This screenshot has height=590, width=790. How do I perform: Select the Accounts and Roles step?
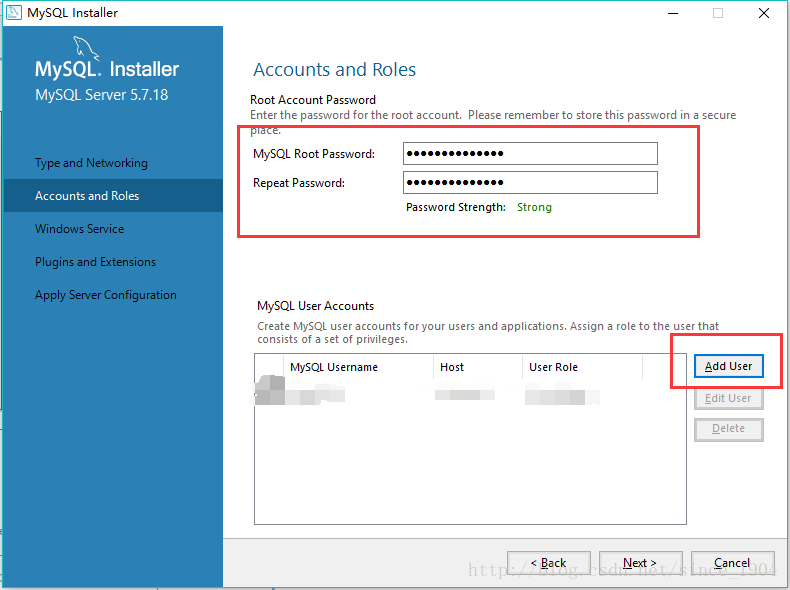click(87, 196)
